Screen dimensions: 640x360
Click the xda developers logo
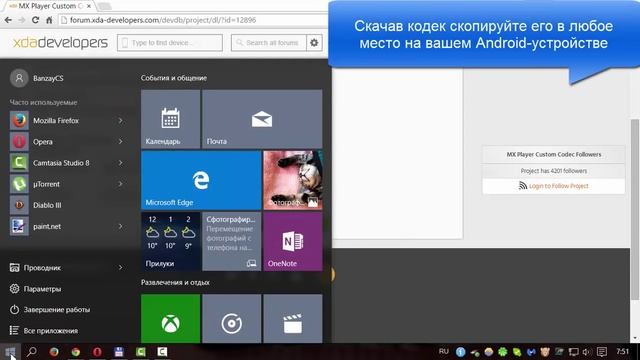(x=60, y=42)
